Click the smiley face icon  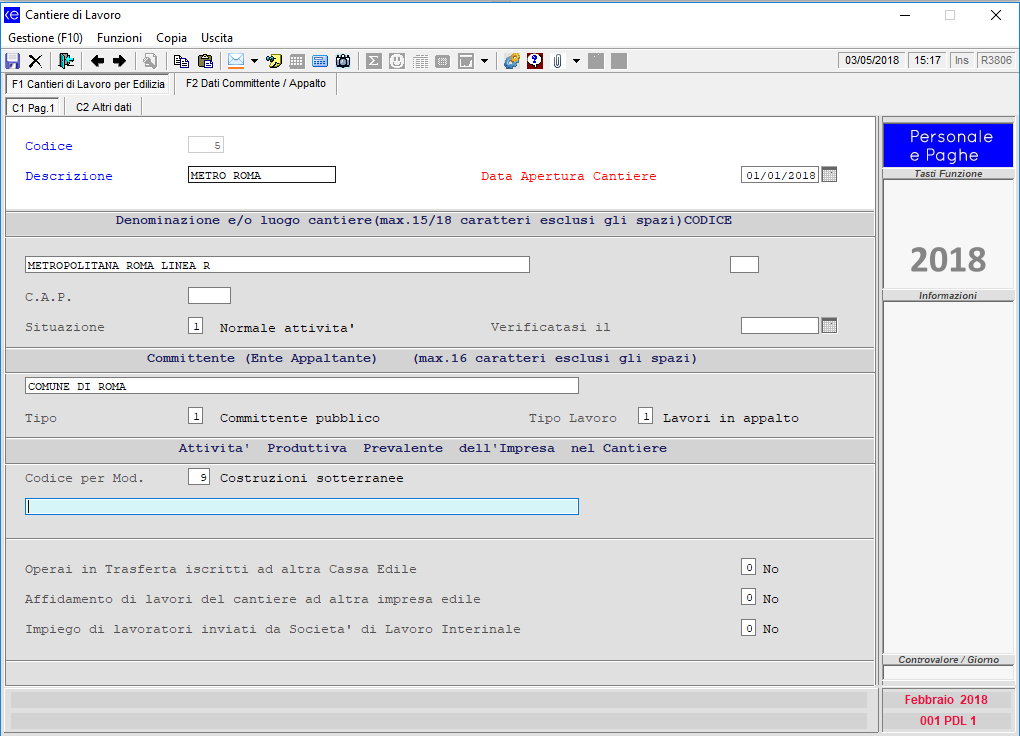coord(397,61)
